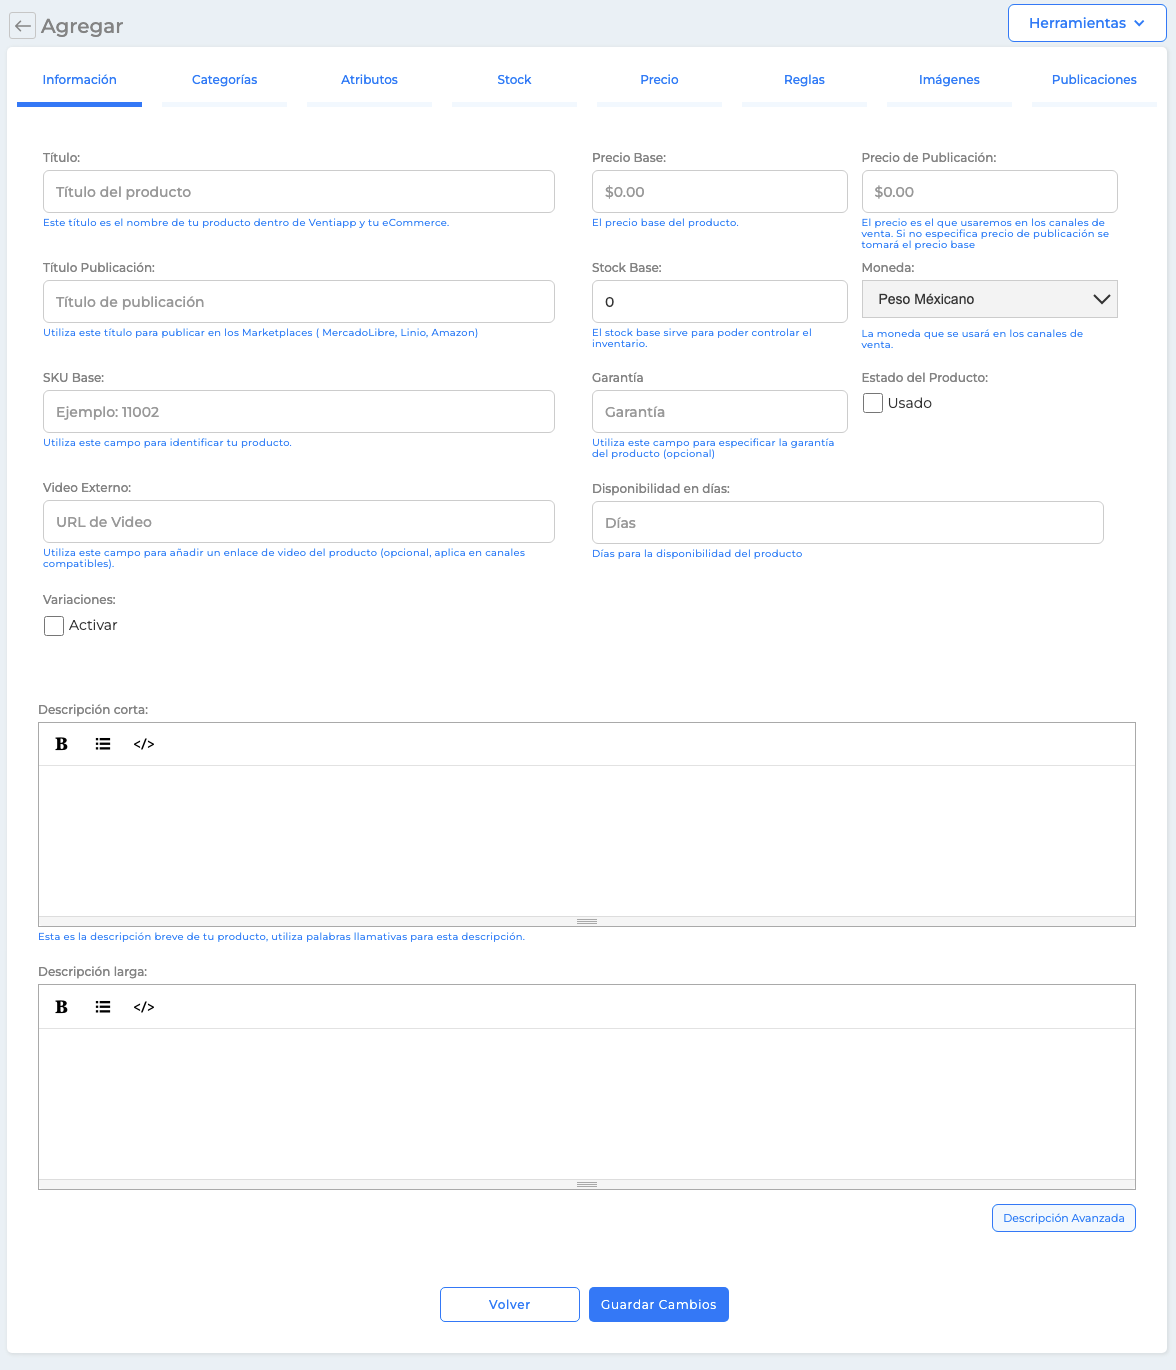This screenshot has height=1370, width=1176.
Task: Toggle bold in Descripción larga editor
Action: pyautogui.click(x=62, y=1007)
